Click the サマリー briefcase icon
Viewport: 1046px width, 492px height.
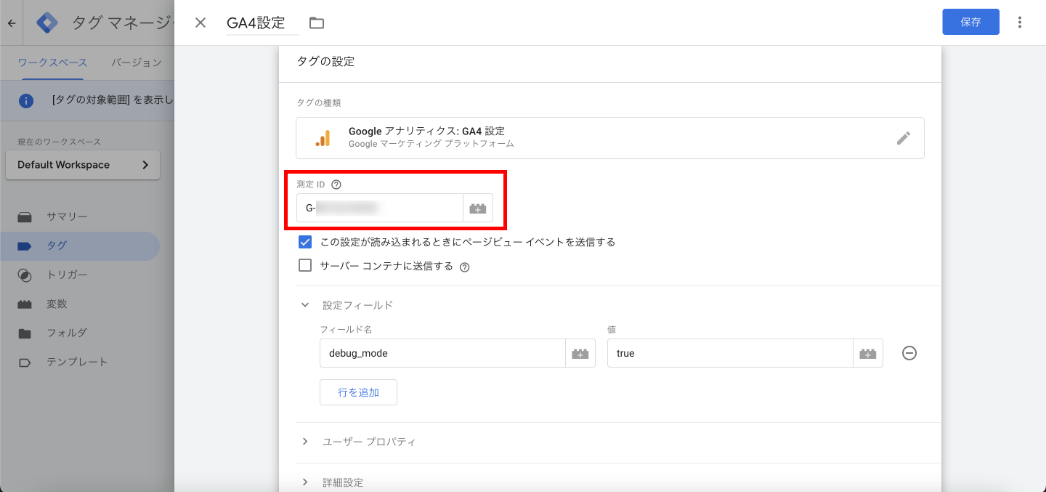[25, 217]
